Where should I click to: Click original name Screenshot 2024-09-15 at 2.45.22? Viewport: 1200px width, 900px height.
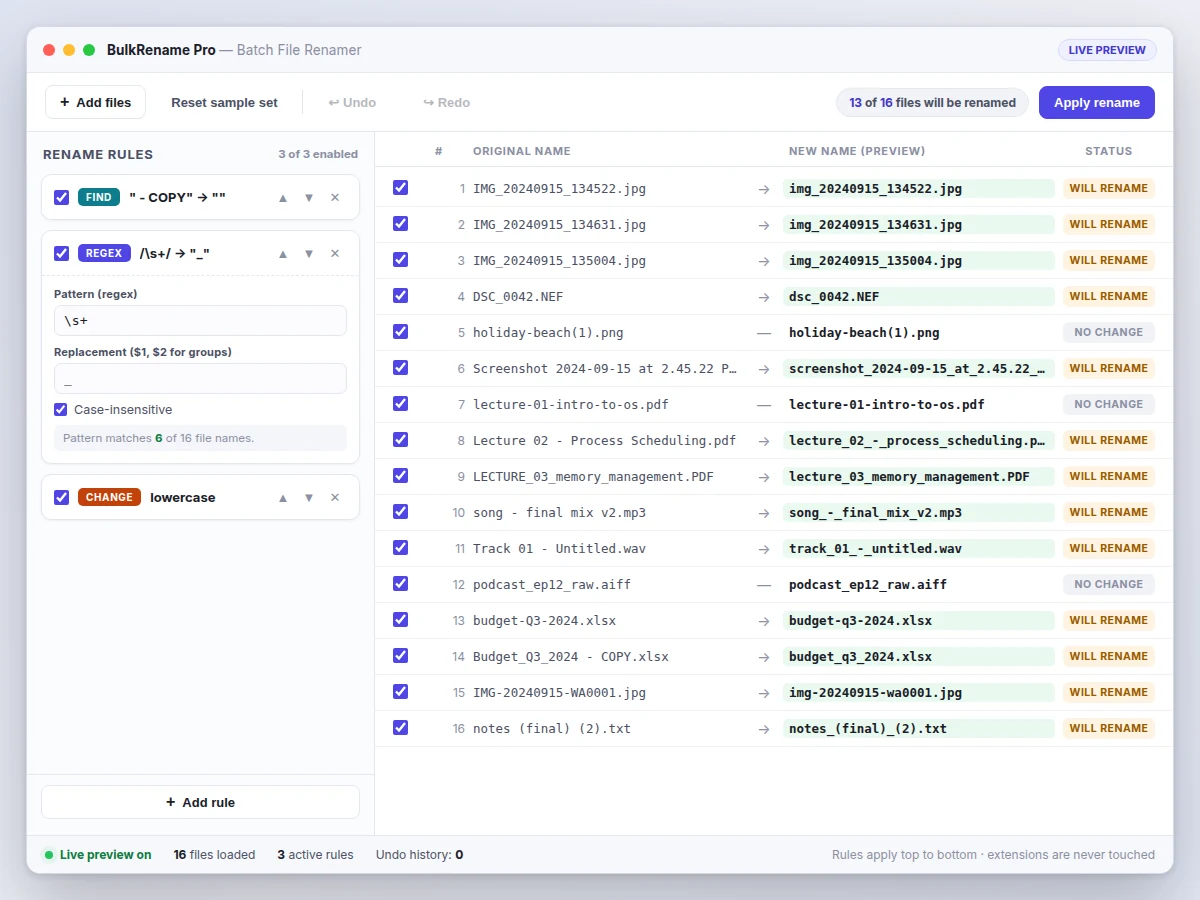pyautogui.click(x=605, y=368)
